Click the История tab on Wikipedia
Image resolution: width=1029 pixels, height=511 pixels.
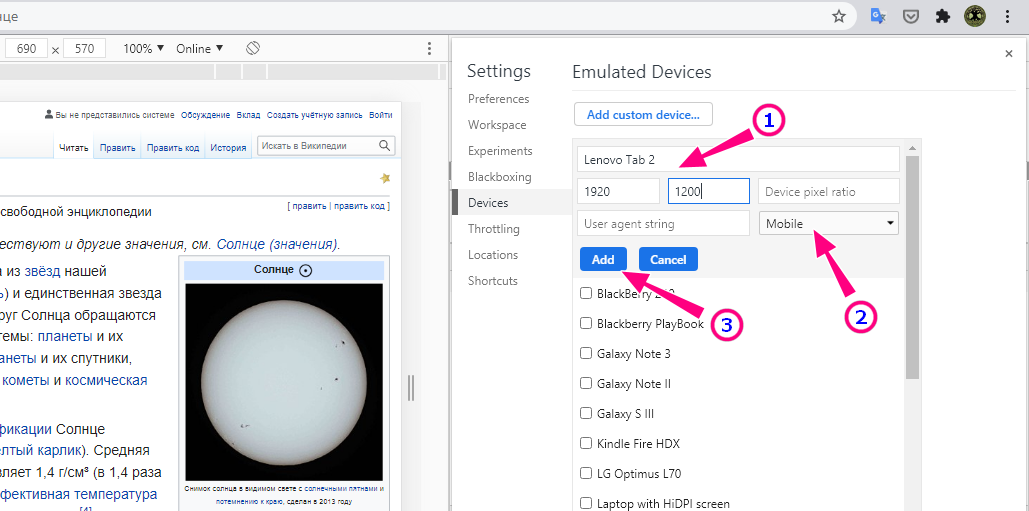228,148
